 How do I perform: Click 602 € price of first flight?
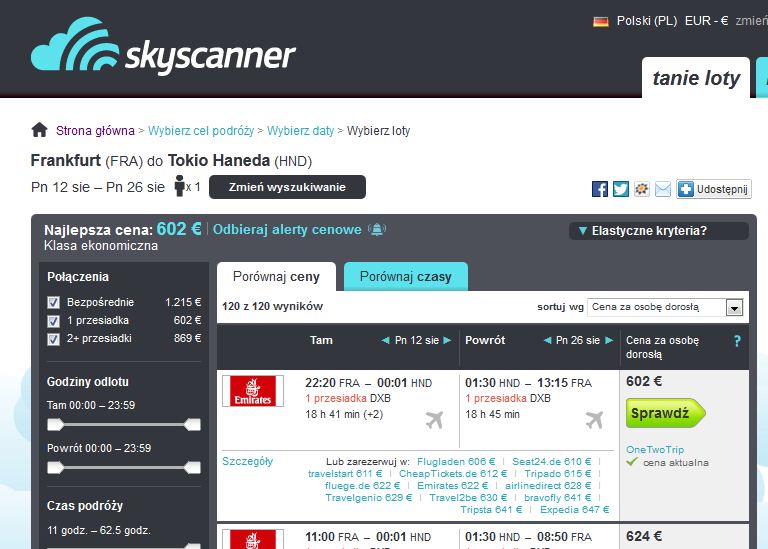(x=644, y=382)
